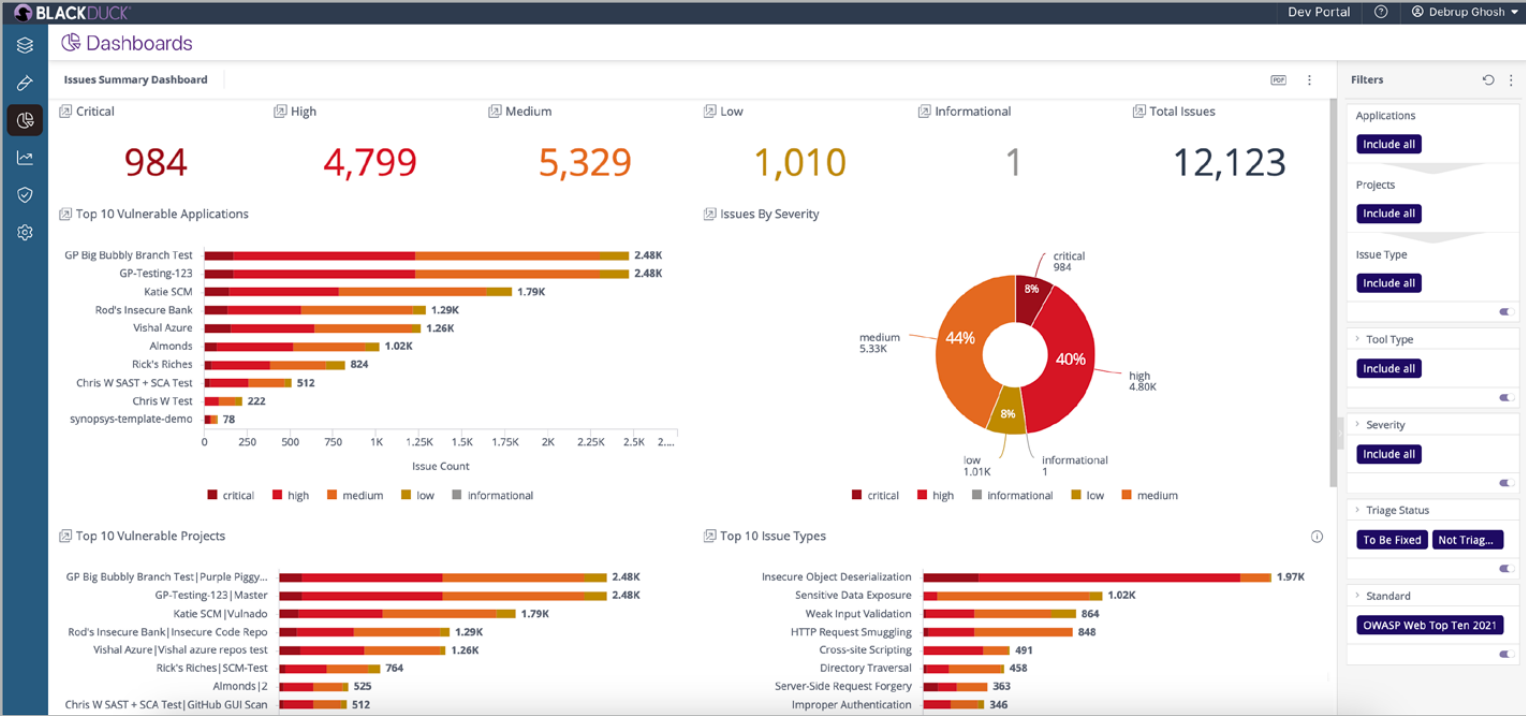Toggle the switch under Tool Type filter
Viewport: 1526px width, 716px height.
1506,397
